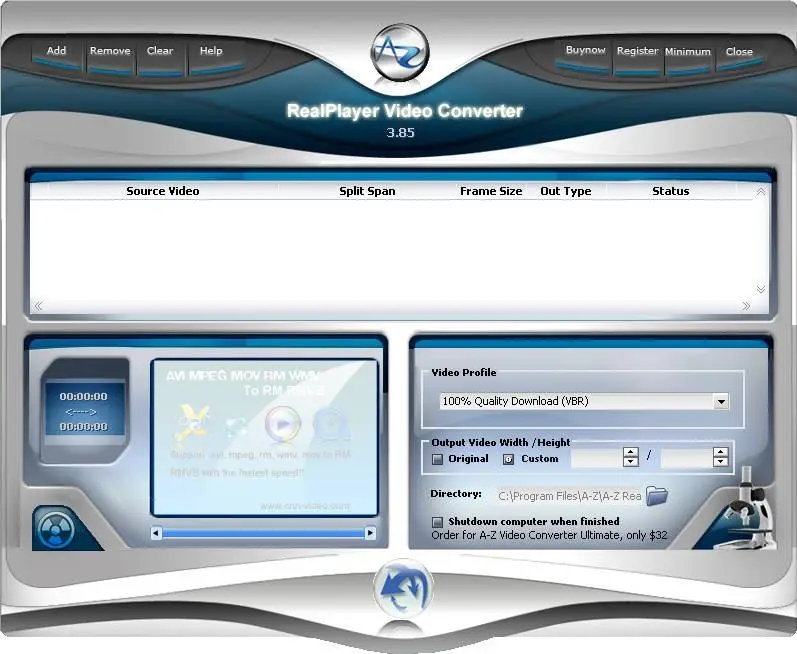Screen dimensions: 797x654
Task: Increase output width with up arrow
Action: [x=631, y=452]
